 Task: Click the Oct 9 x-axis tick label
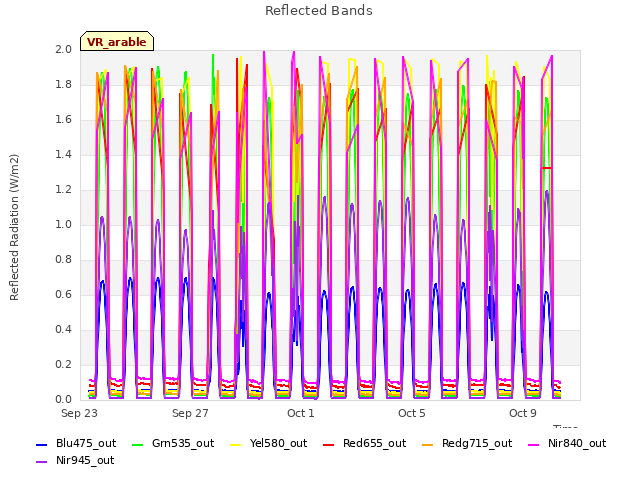click(x=522, y=413)
